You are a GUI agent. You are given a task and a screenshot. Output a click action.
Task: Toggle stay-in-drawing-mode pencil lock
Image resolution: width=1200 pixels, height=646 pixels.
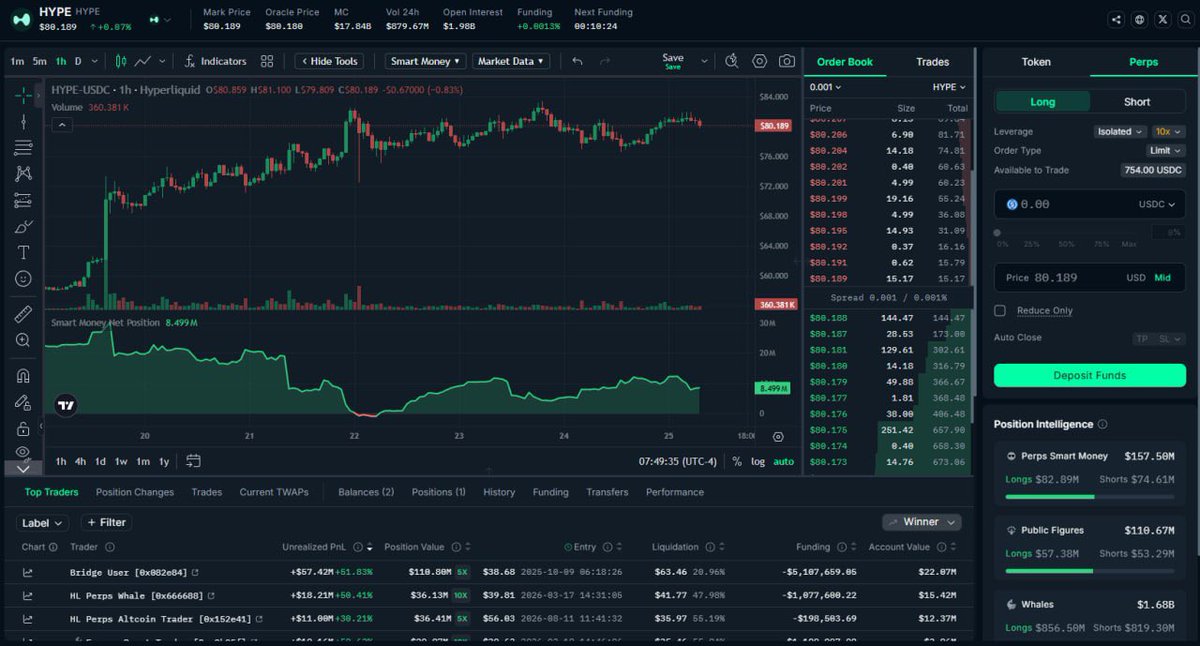pos(23,402)
